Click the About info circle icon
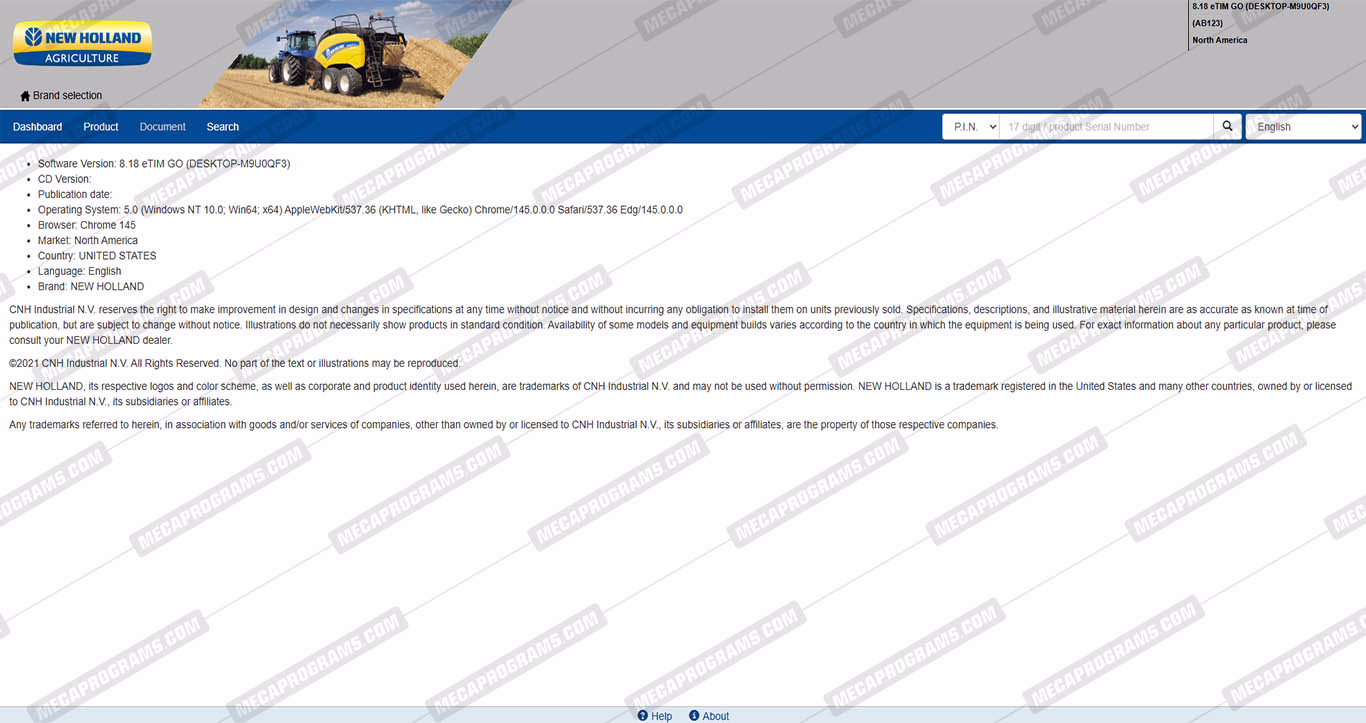Viewport: 1366px width, 723px height. [694, 716]
